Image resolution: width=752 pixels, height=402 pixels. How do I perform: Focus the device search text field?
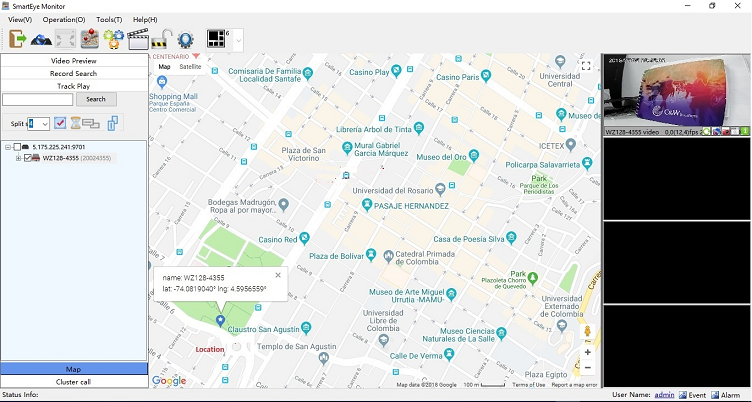tap(38, 99)
